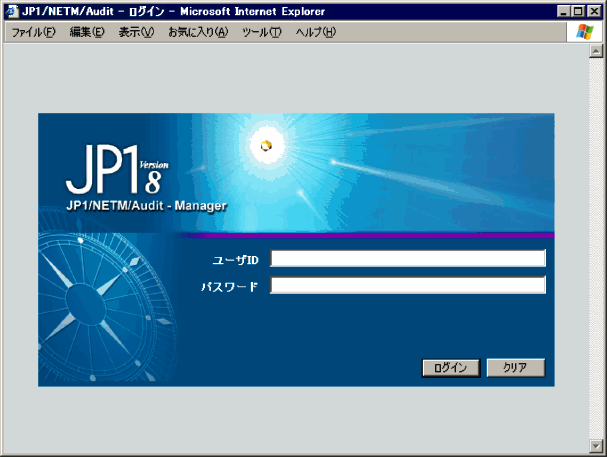Image resolution: width=607 pixels, height=457 pixels.
Task: Minimize the Internet Explorer window
Action: [x=564, y=11]
